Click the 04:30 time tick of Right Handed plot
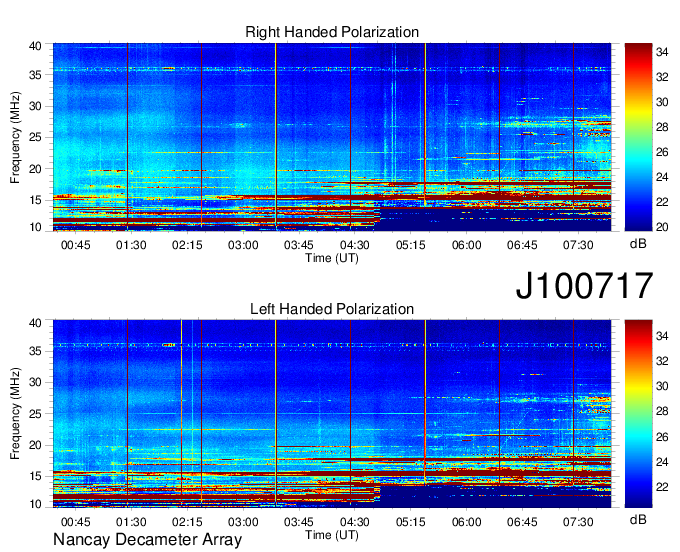This screenshot has width=680, height=552. [354, 245]
